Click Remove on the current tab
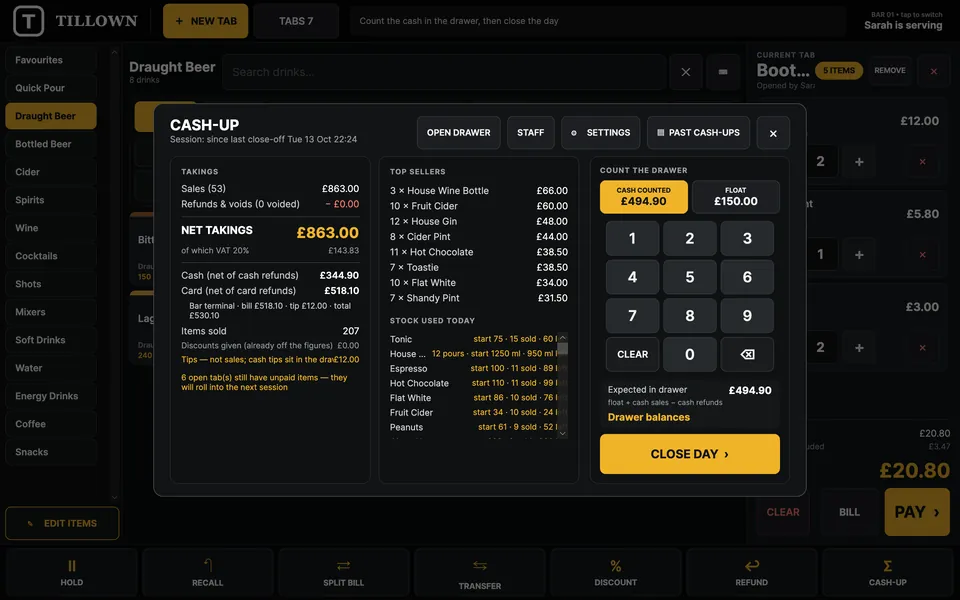Viewport: 960px width, 600px height. 890,71
